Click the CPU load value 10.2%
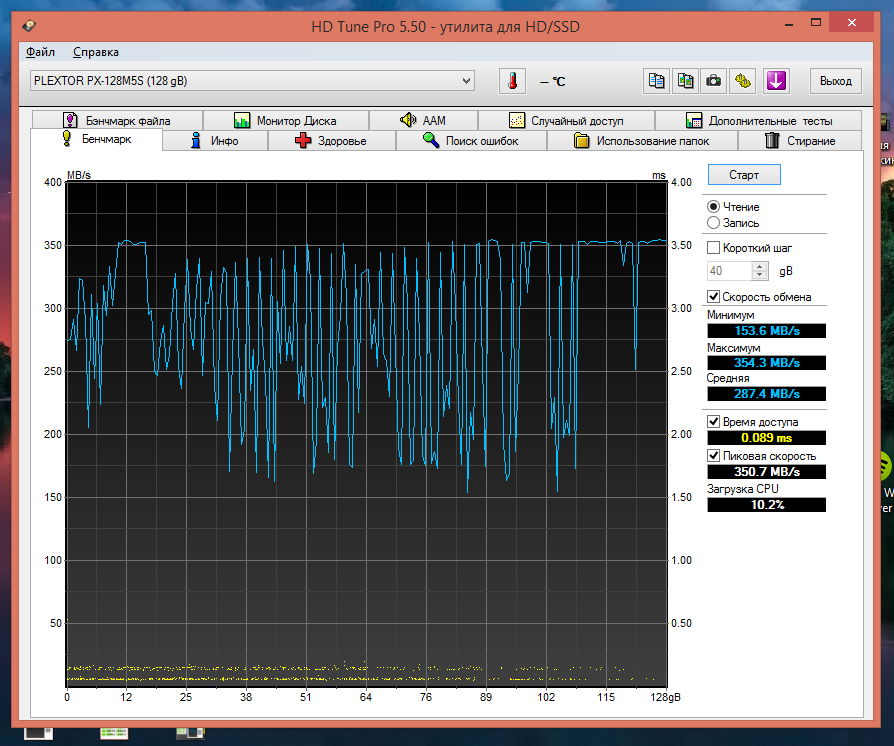Image resolution: width=894 pixels, height=746 pixels. [x=766, y=505]
